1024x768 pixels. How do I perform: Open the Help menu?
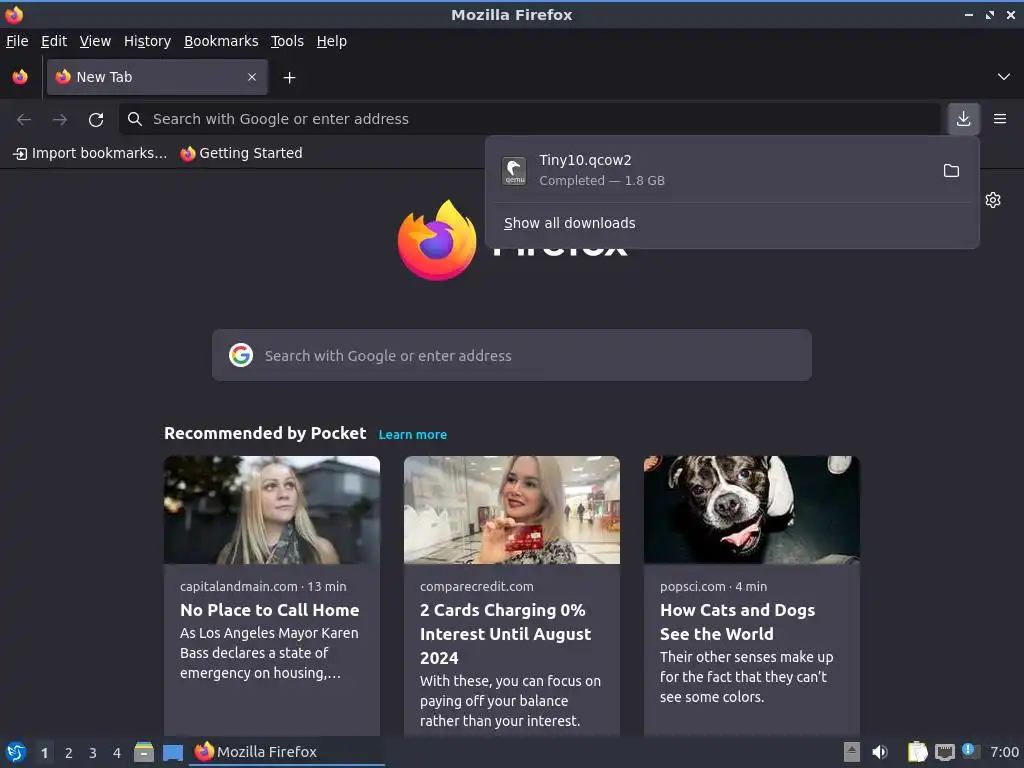click(332, 41)
